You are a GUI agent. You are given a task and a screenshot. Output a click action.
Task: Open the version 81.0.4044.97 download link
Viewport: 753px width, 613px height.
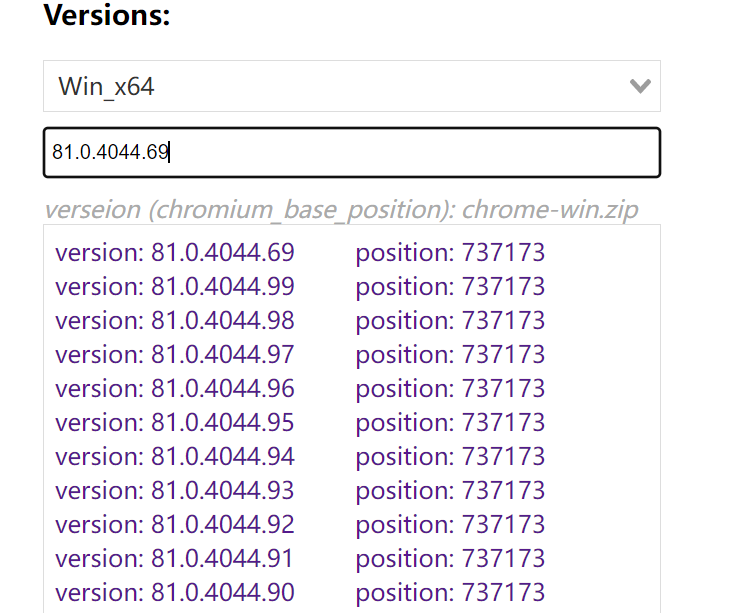click(175, 354)
